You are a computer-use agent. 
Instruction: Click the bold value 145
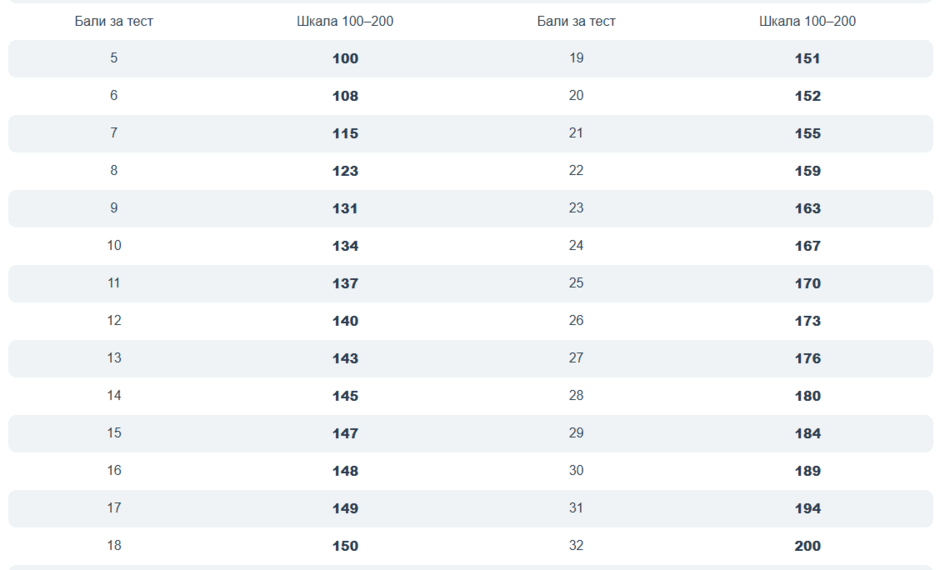coord(345,396)
